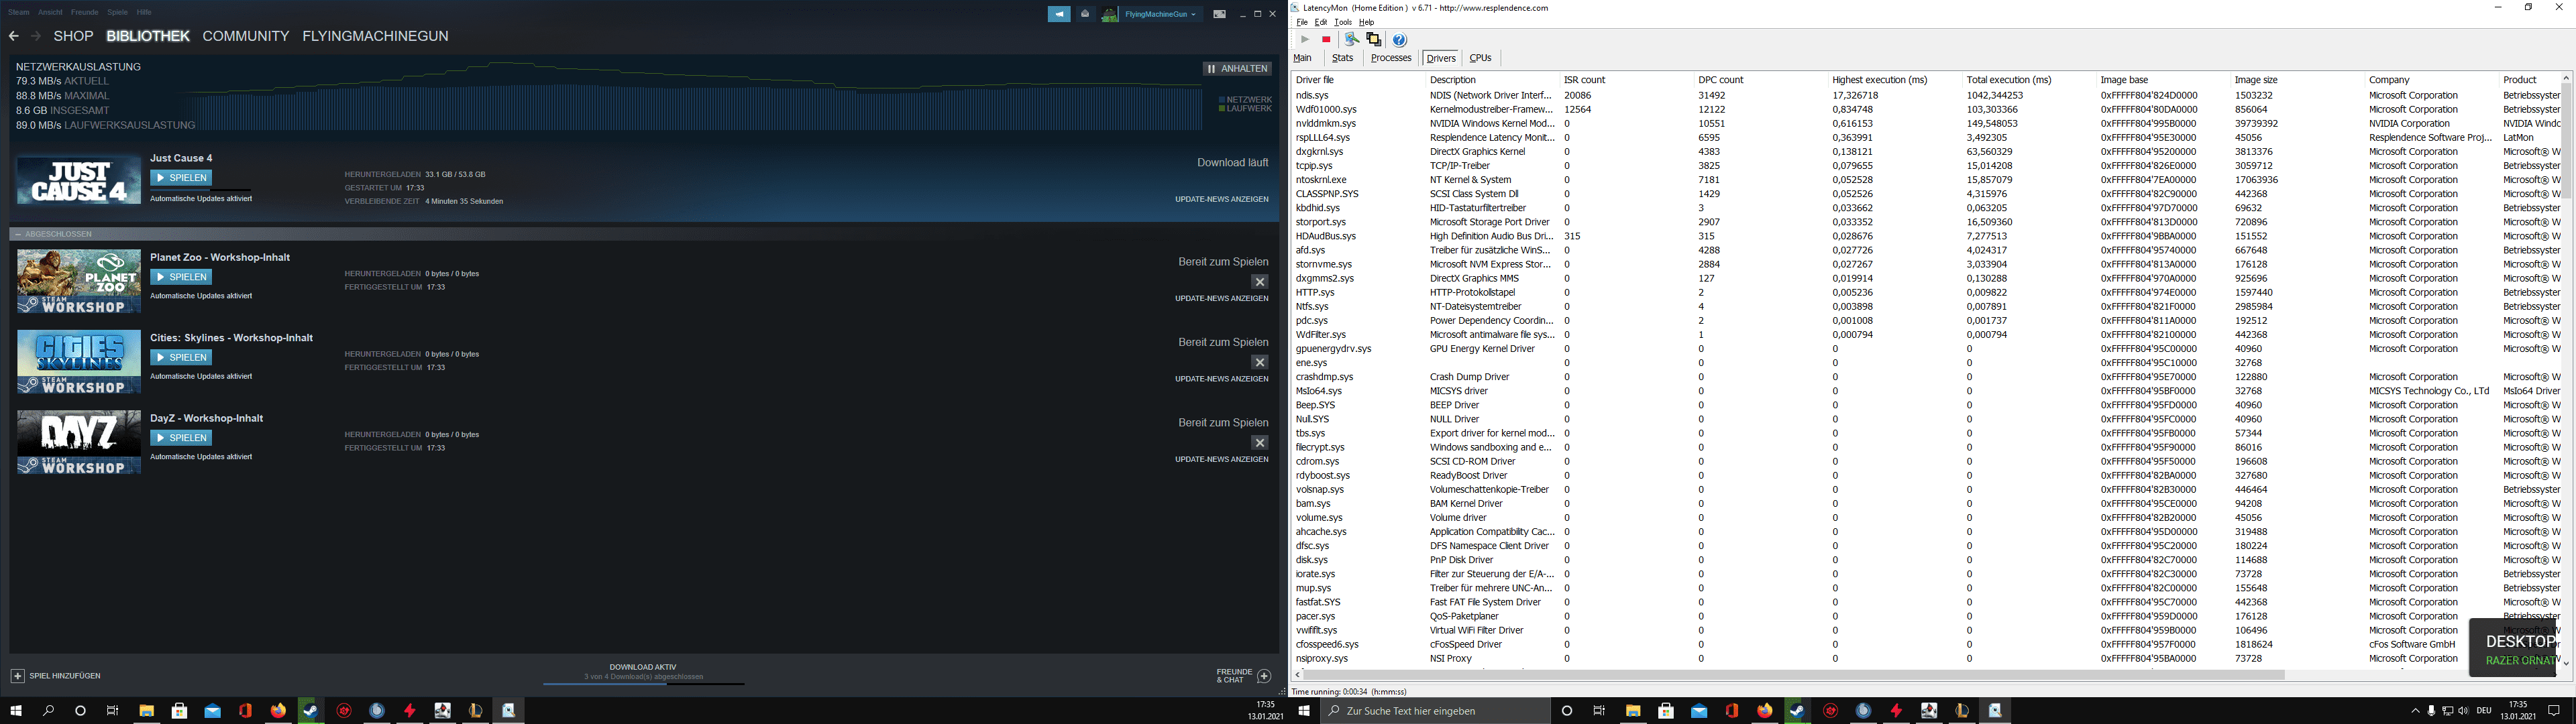Switch to LatencyMon Processes tab

pos(1391,58)
